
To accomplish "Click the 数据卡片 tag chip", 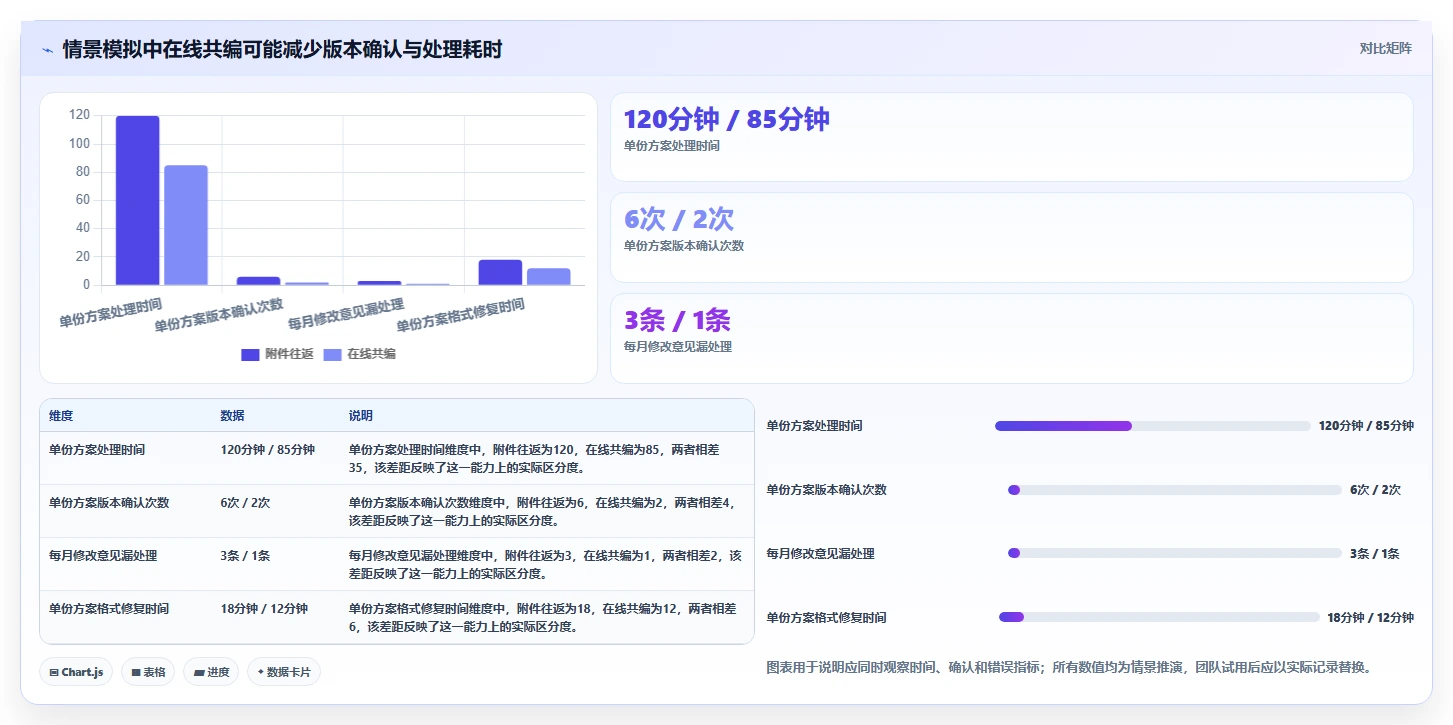I will pos(284,672).
